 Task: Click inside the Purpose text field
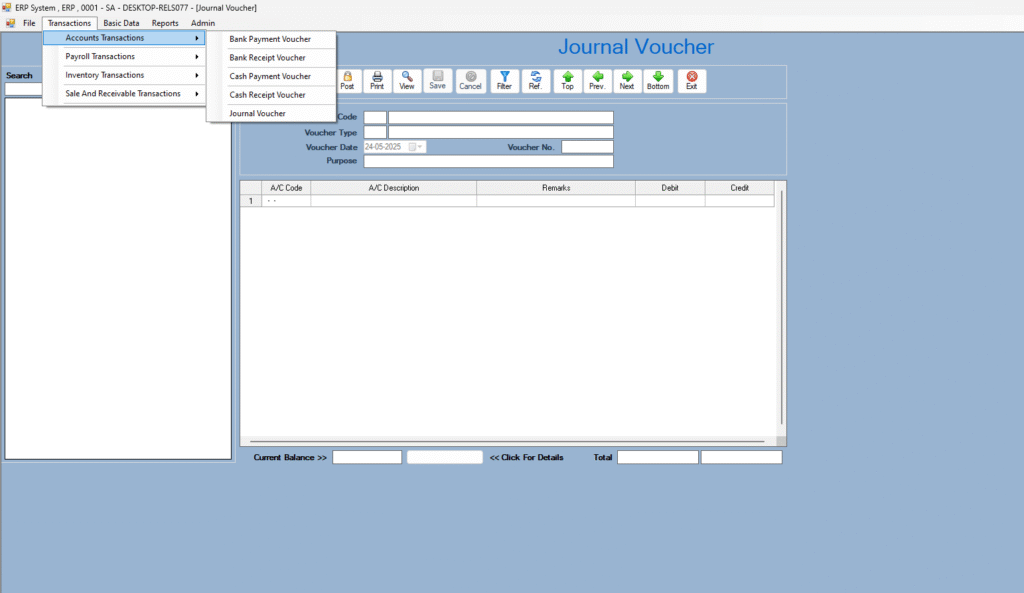[x=488, y=161]
